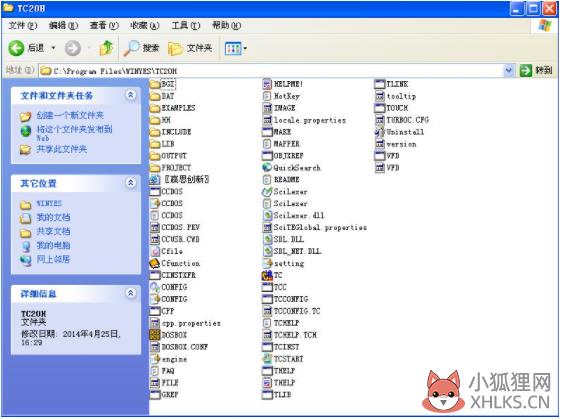
Task: Click the grayed Forward arrow button
Action: pos(73,48)
